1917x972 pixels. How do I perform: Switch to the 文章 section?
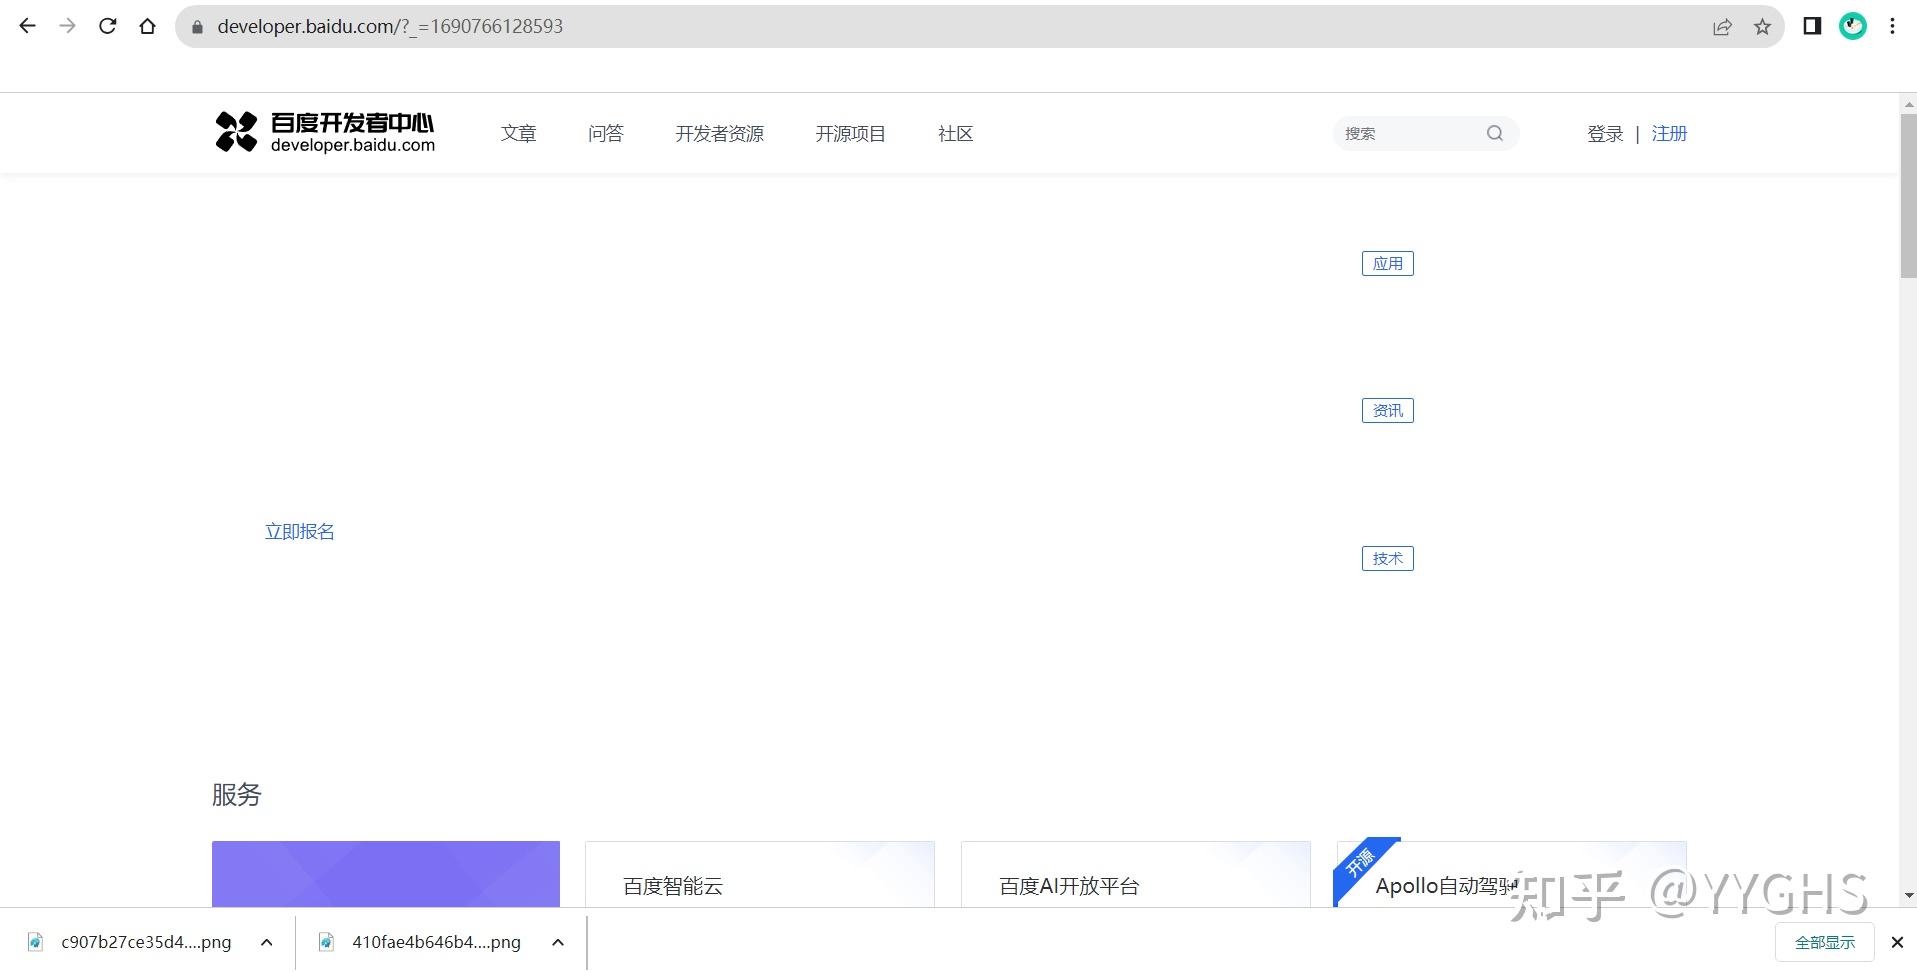[x=518, y=133]
